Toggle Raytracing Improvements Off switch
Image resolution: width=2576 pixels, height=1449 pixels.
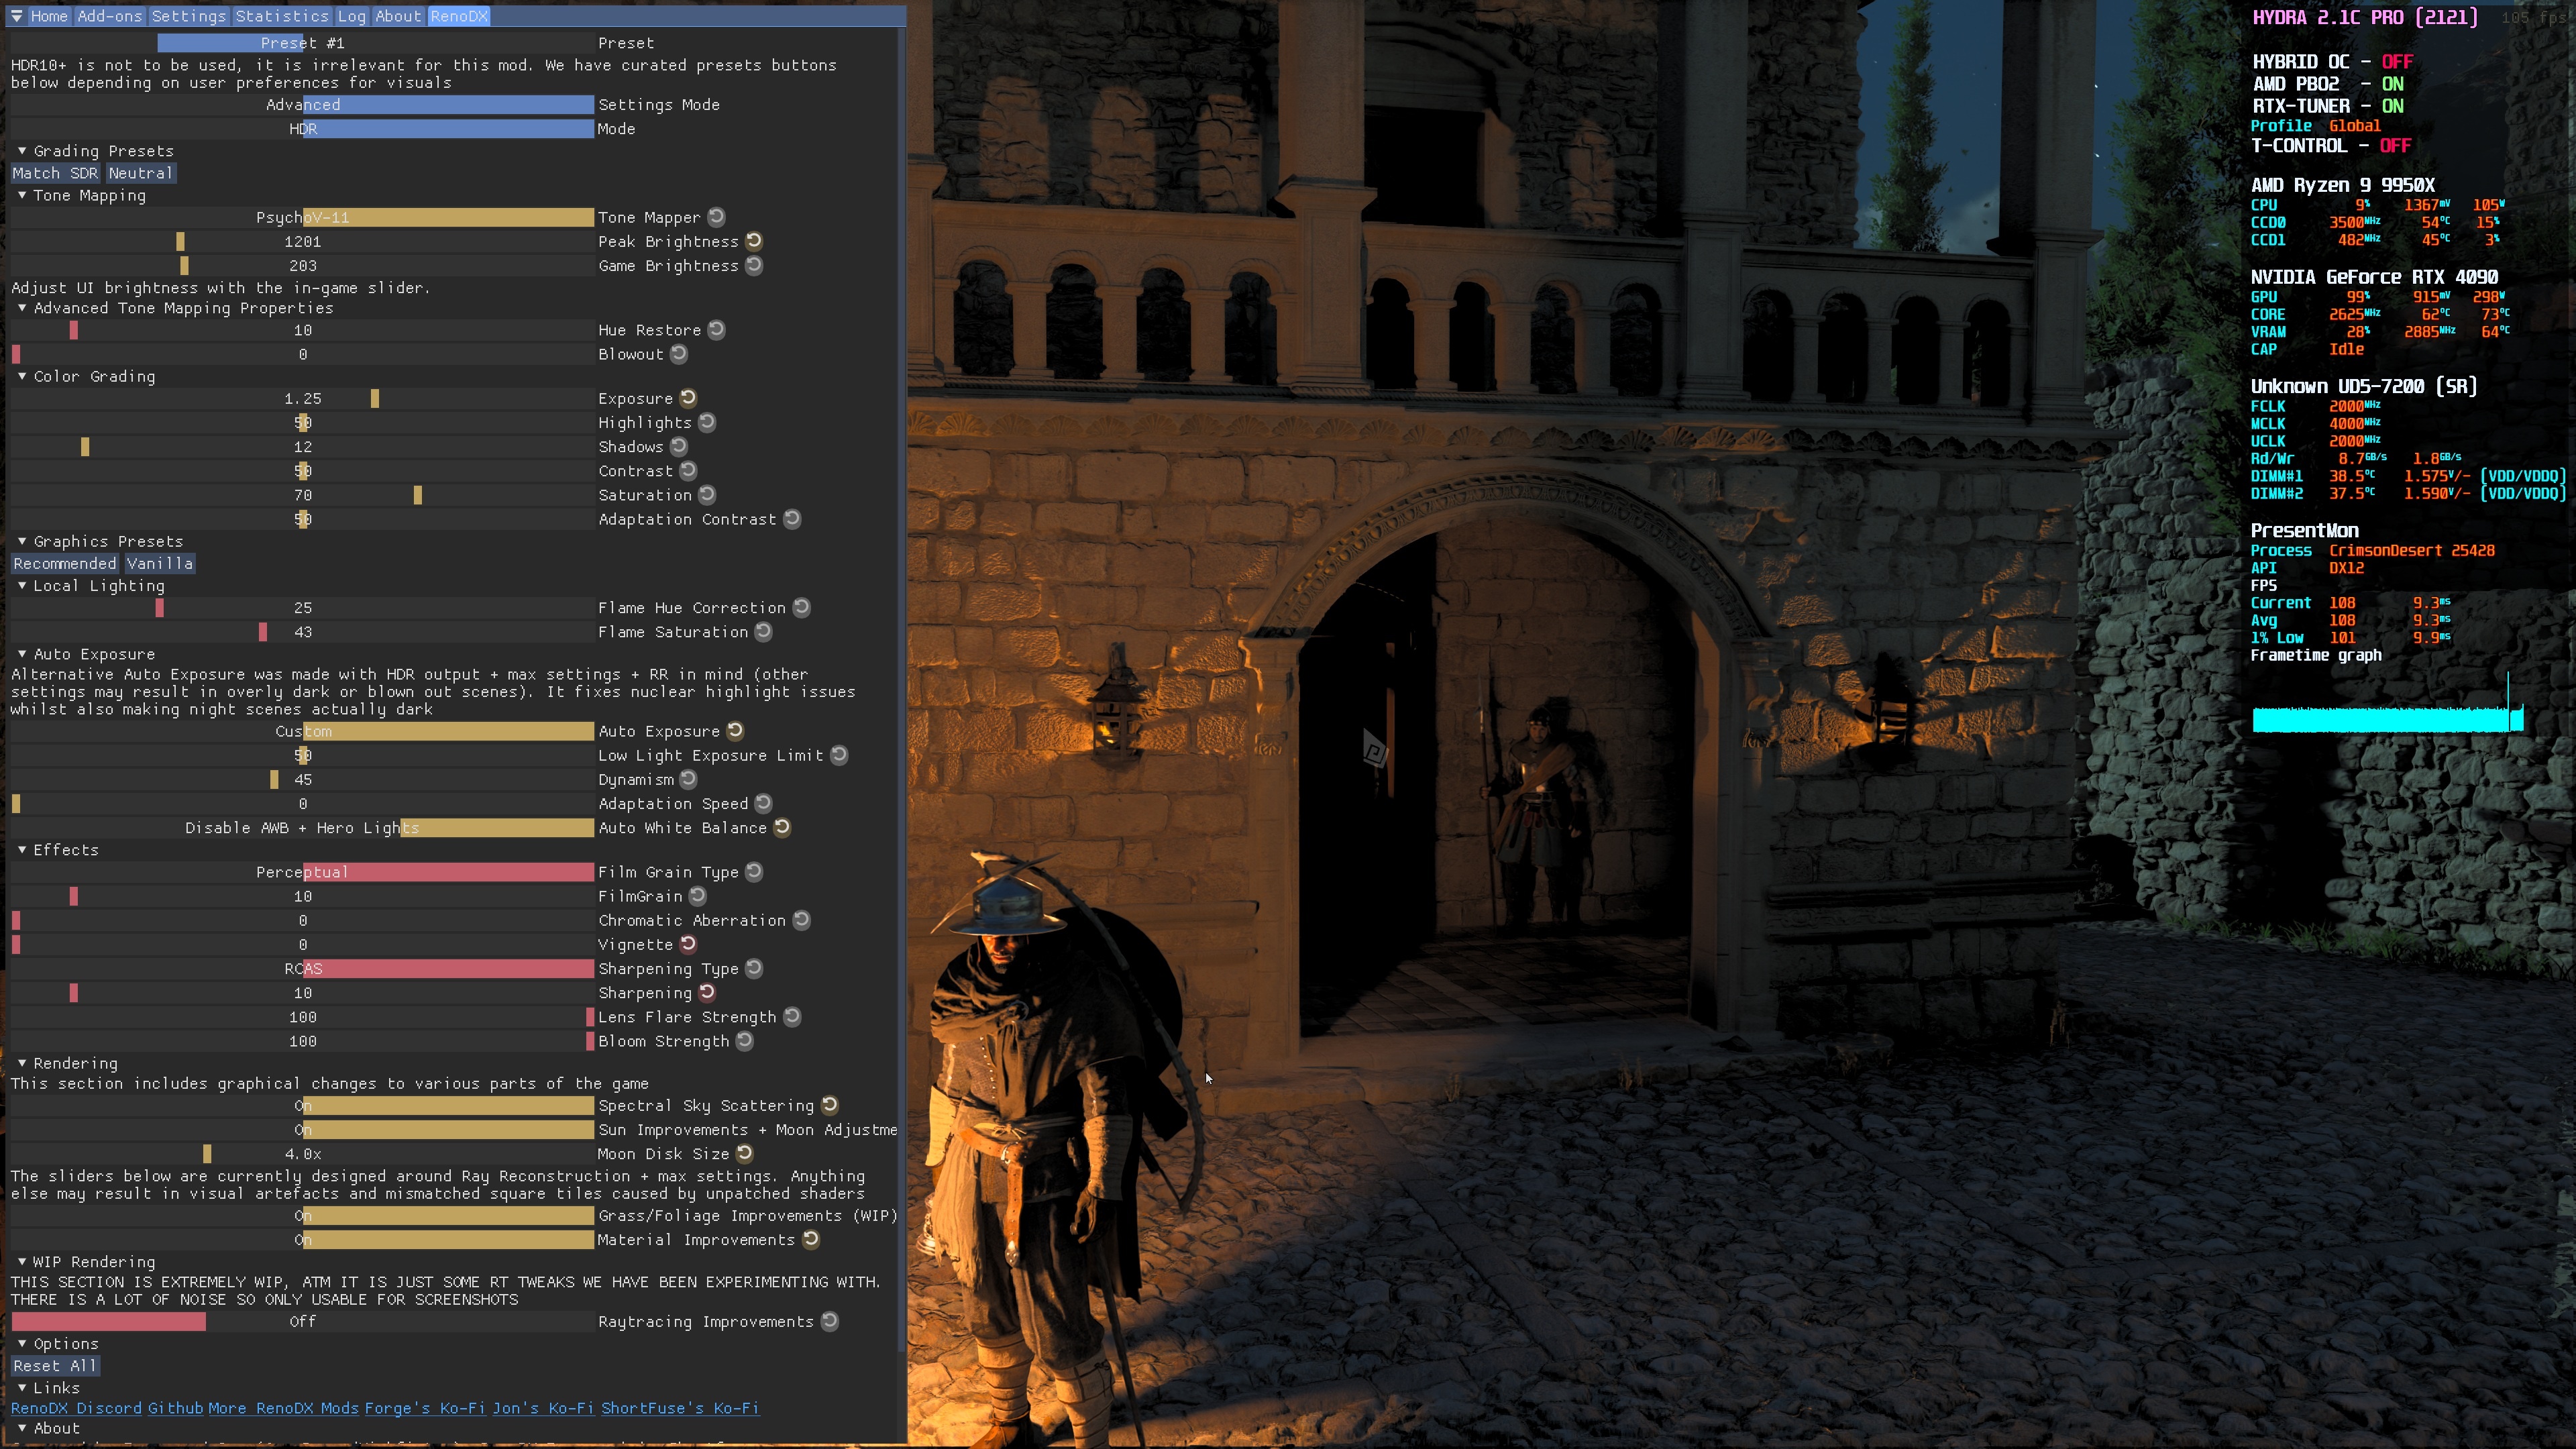(302, 1322)
